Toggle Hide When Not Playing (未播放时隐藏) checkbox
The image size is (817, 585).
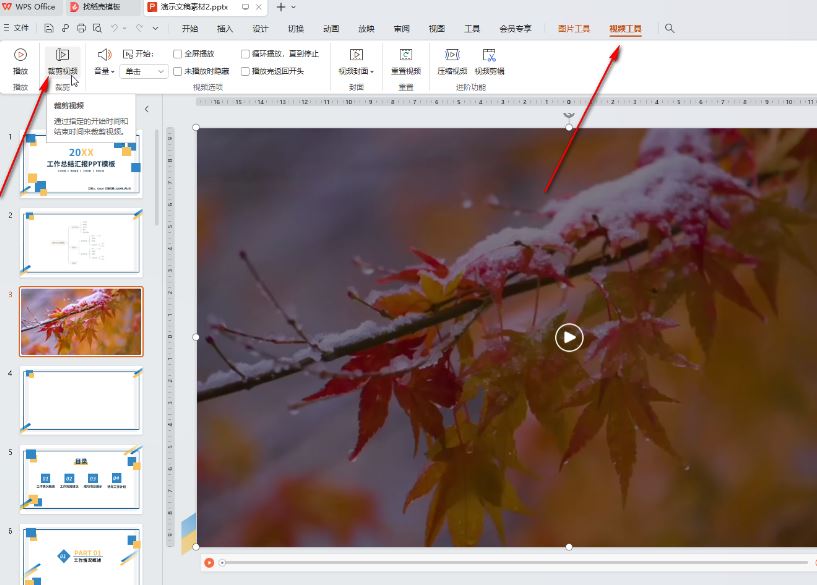pyautogui.click(x=178, y=72)
